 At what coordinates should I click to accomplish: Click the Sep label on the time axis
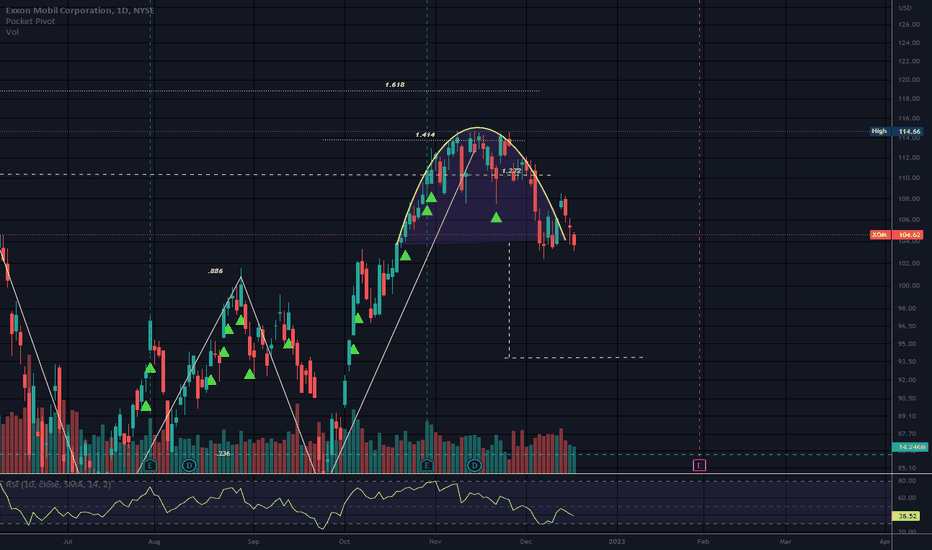pos(253,542)
